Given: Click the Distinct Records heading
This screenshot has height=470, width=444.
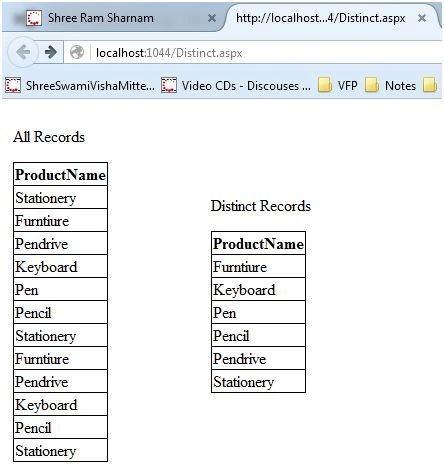Looking at the screenshot, I should click(x=261, y=206).
